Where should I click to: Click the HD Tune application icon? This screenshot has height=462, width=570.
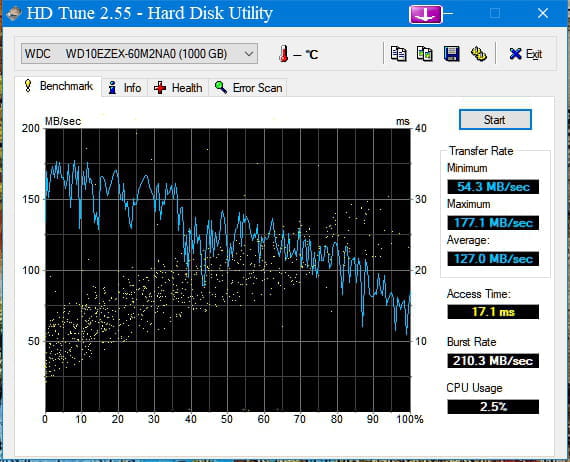[13, 13]
